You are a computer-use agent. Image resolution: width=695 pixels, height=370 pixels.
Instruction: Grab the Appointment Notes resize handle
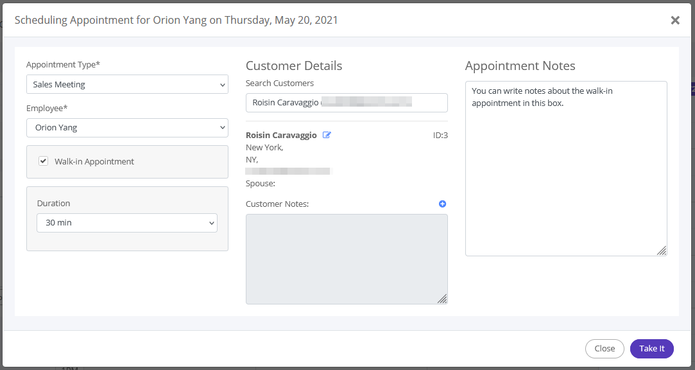click(x=661, y=251)
